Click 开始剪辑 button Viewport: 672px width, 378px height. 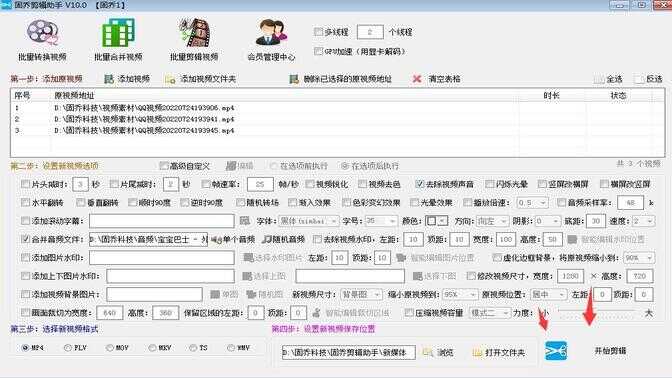(610, 351)
